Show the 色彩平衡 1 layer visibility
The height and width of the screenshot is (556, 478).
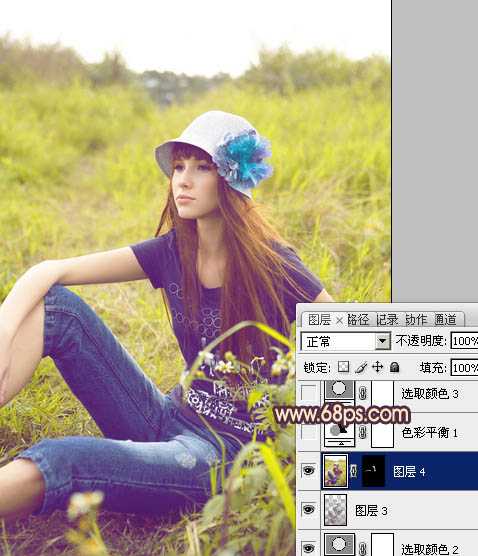pos(309,432)
